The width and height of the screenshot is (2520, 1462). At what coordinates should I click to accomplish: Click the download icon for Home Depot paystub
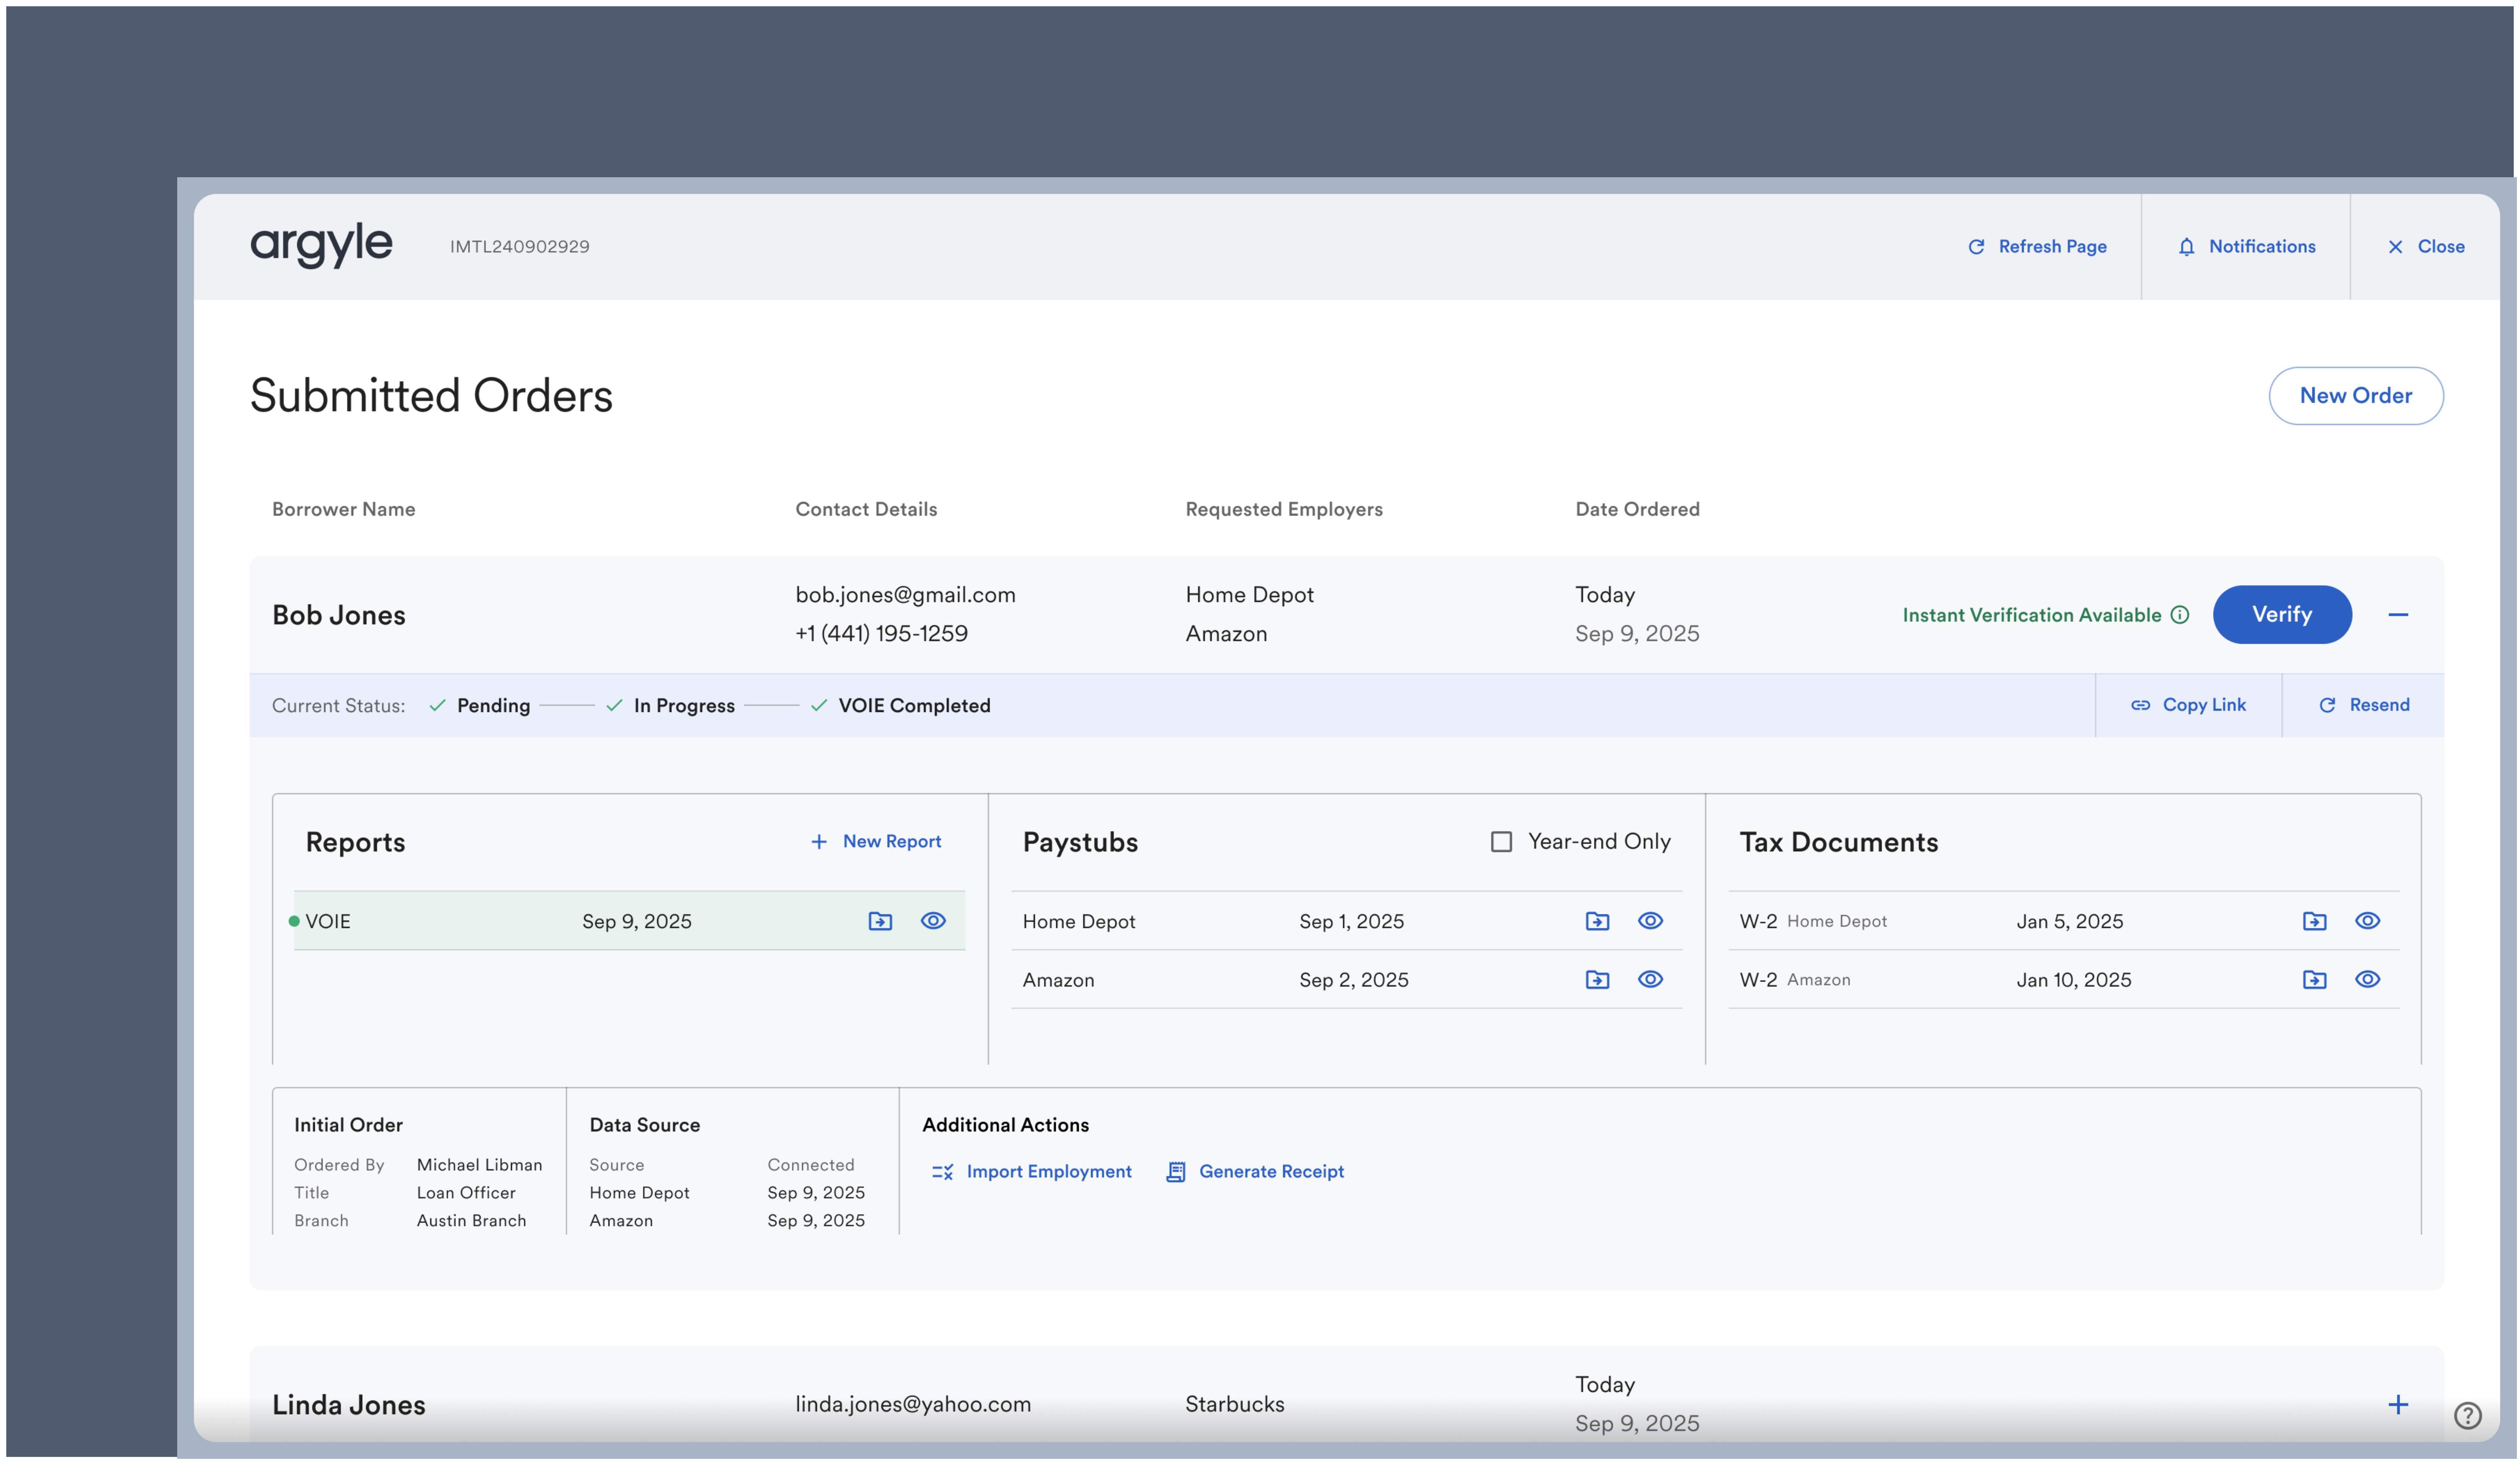click(1598, 919)
